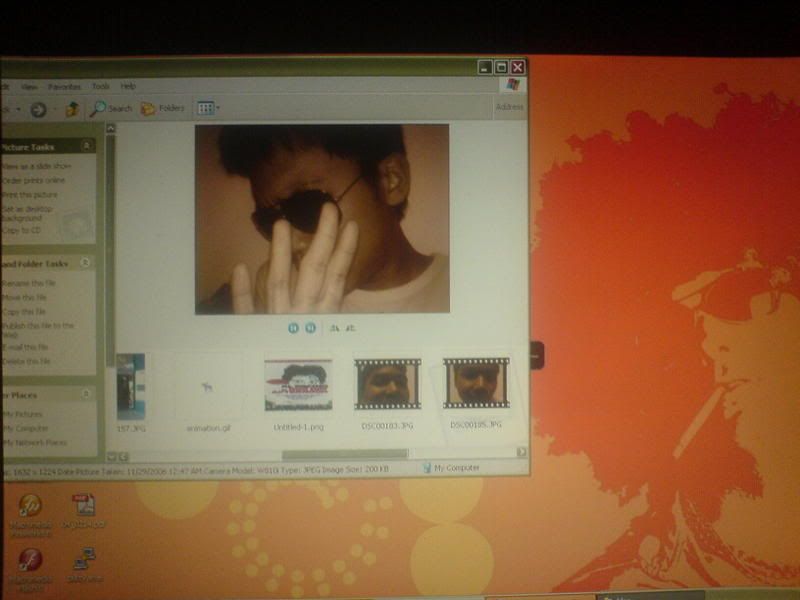Toggle the Folders toolbar button
This screenshot has height=600, width=800.
click(x=162, y=108)
